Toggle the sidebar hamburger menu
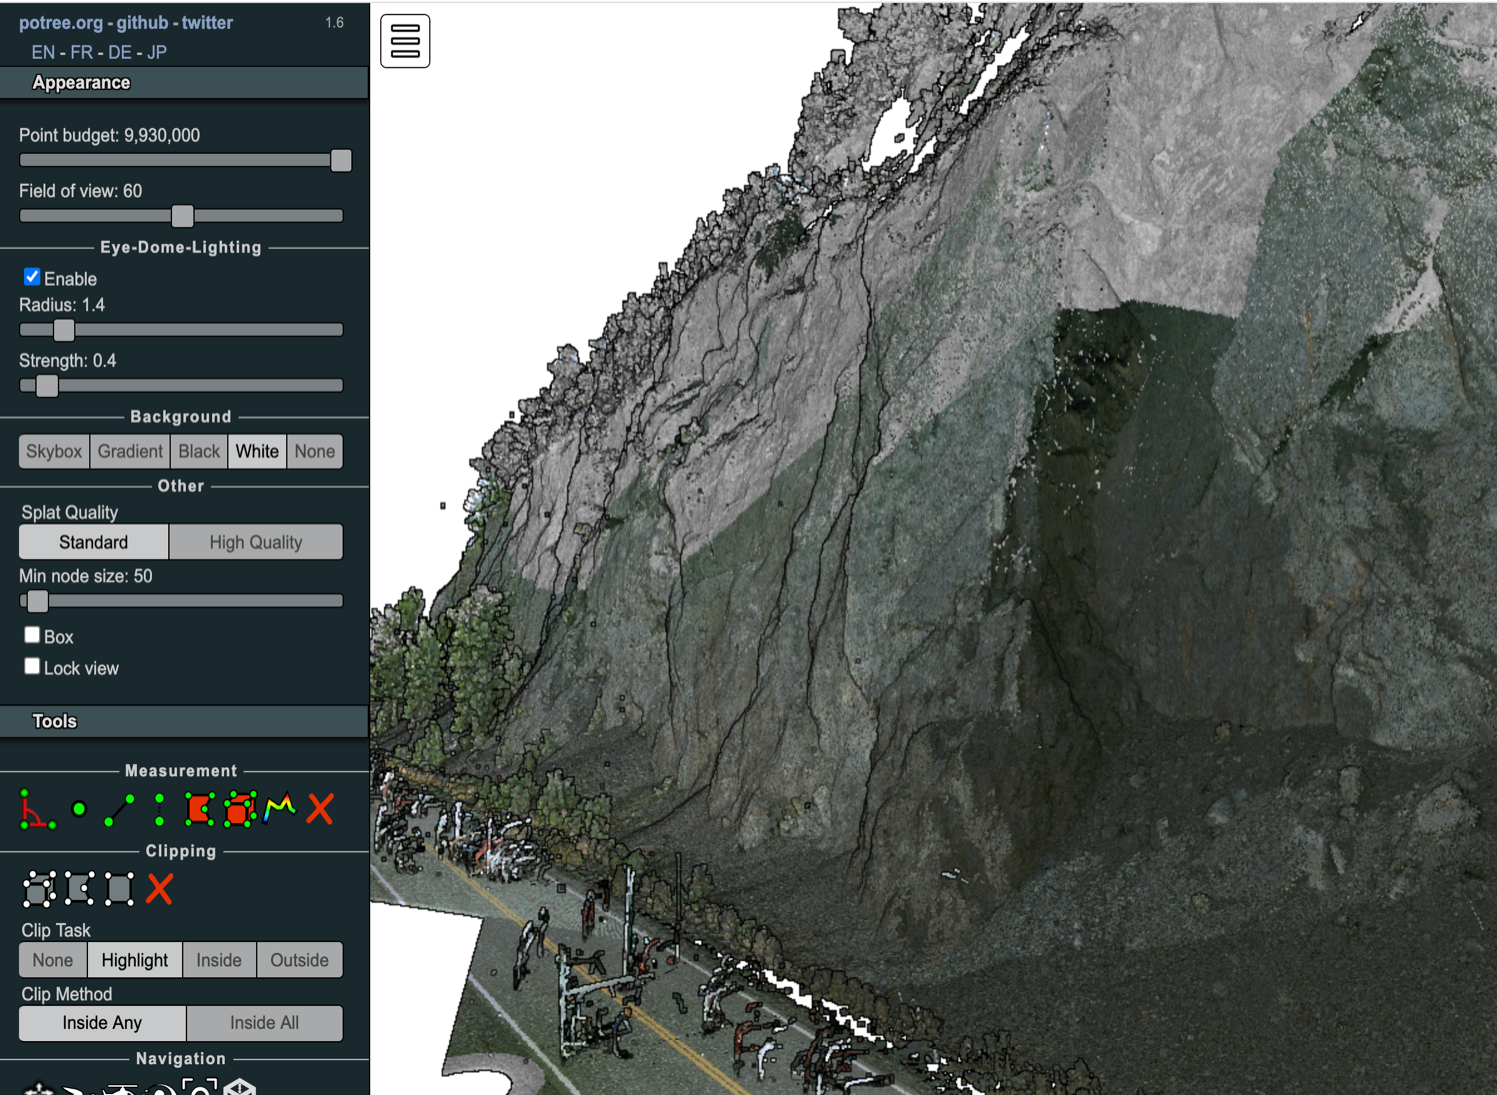Viewport: 1497px width, 1095px height. point(405,41)
